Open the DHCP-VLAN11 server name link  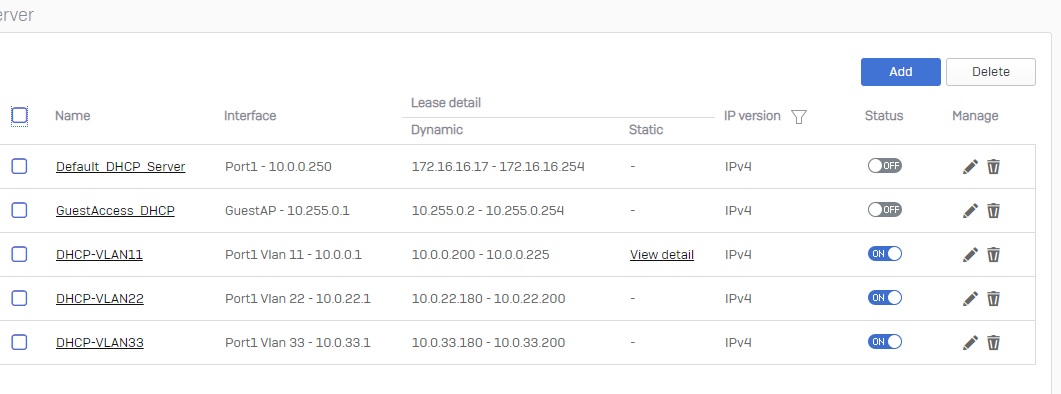[99, 255]
